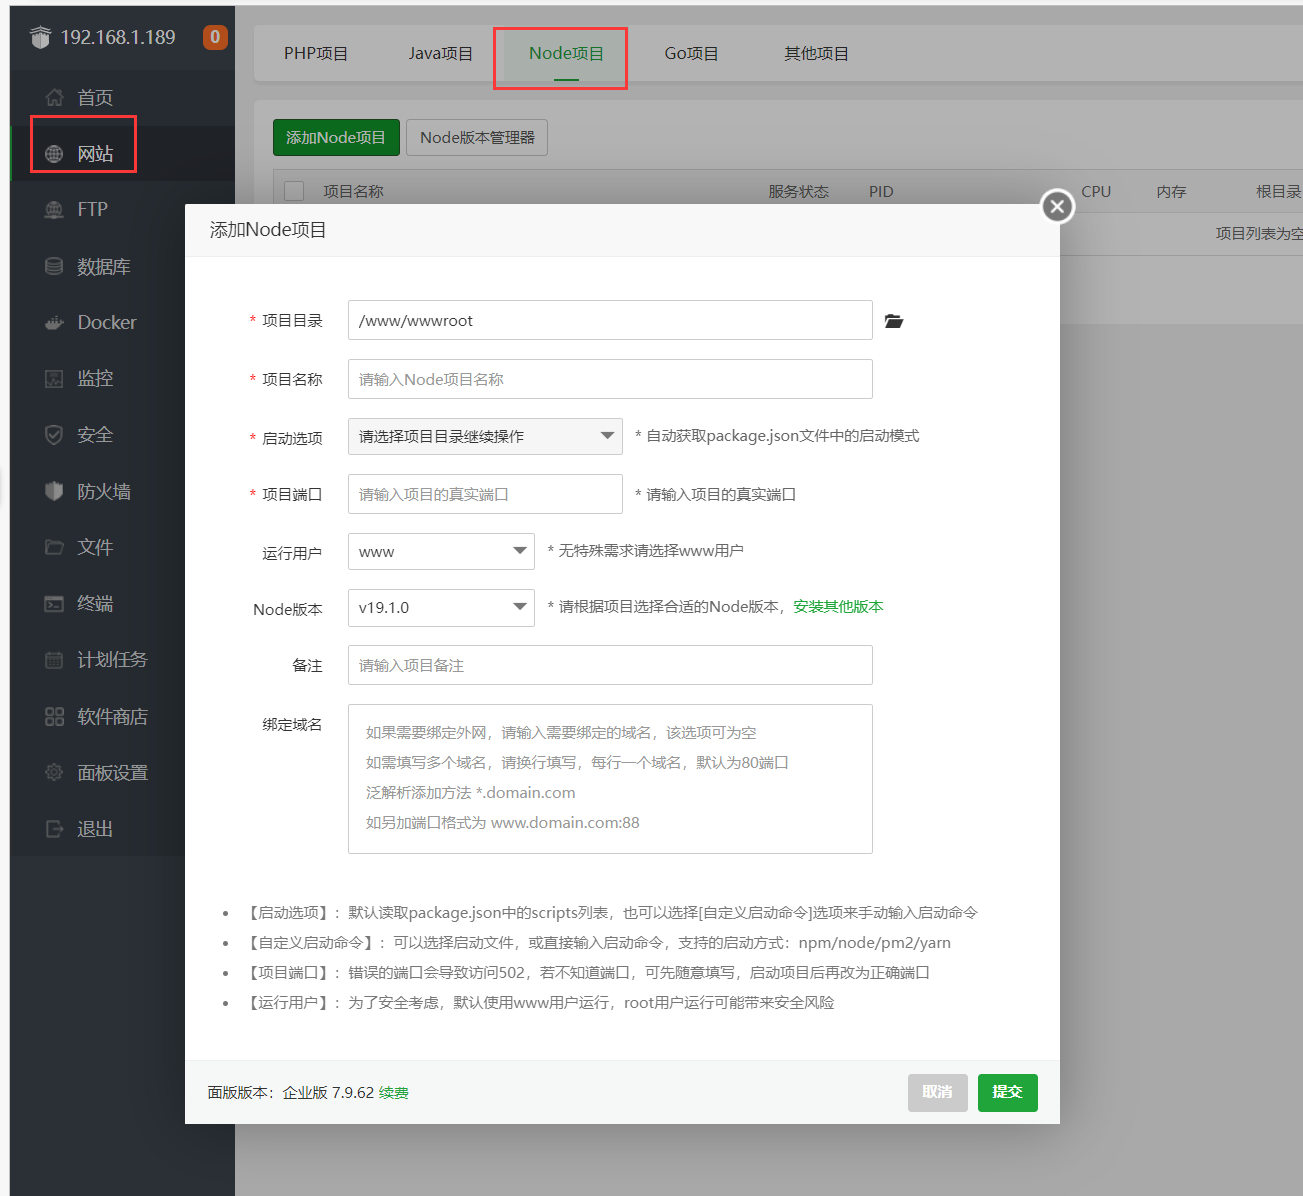Open the 启动选项 dropdown
Image resolution: width=1303 pixels, height=1196 pixels.
tap(485, 437)
